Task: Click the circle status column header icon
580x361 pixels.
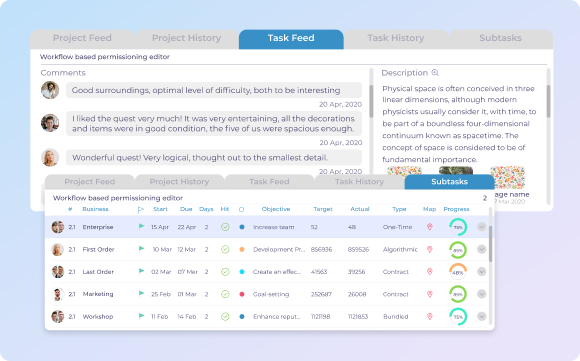Action: pyautogui.click(x=242, y=209)
